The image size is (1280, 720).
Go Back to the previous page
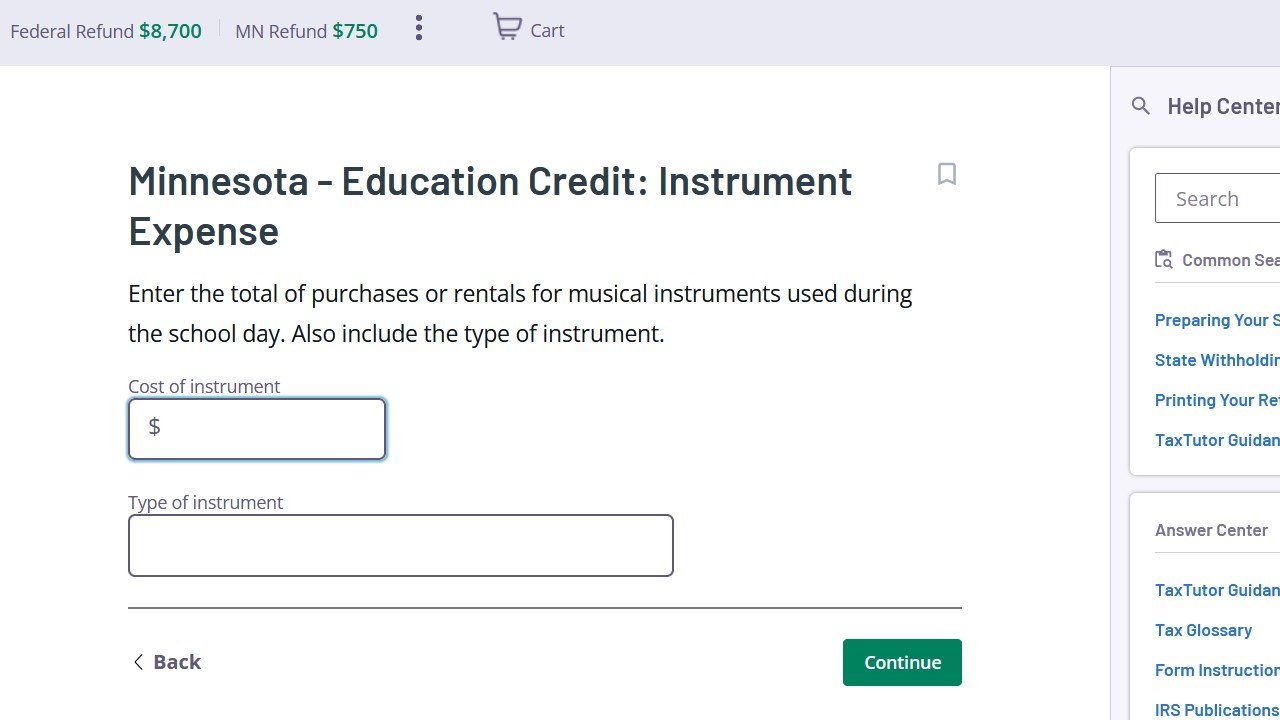point(167,662)
